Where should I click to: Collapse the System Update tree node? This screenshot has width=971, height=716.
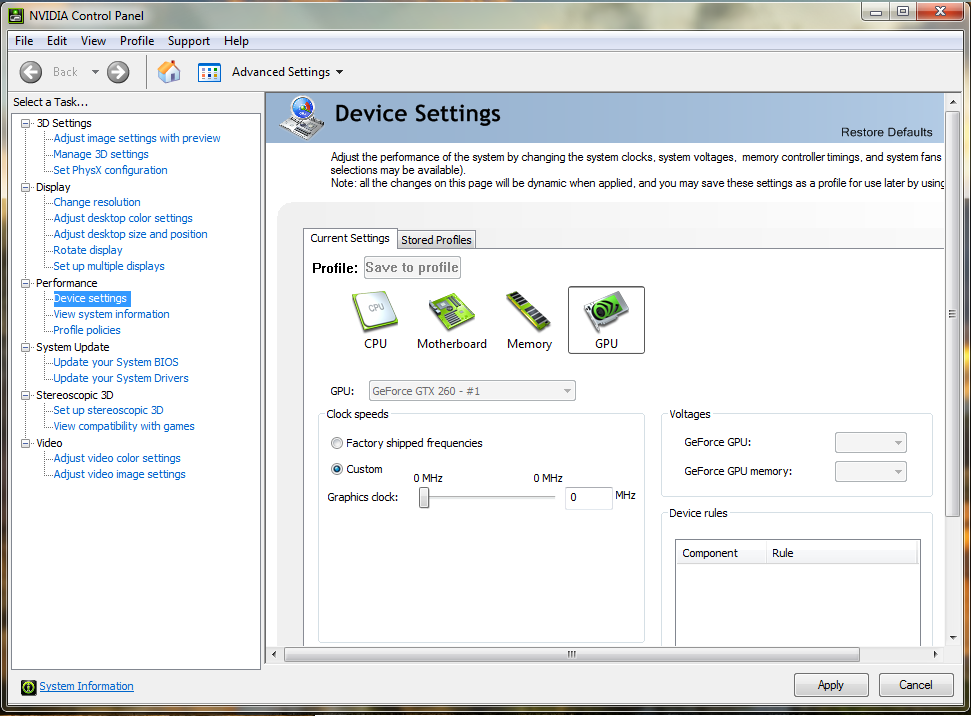(25, 347)
